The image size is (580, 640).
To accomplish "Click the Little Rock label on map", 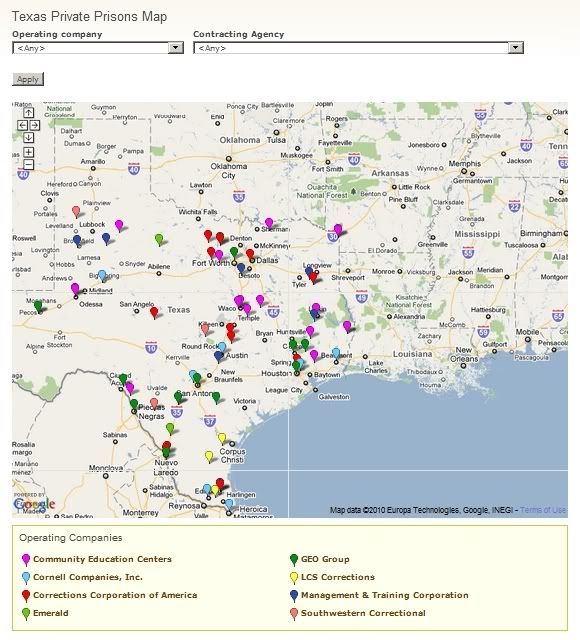I will tap(414, 187).
